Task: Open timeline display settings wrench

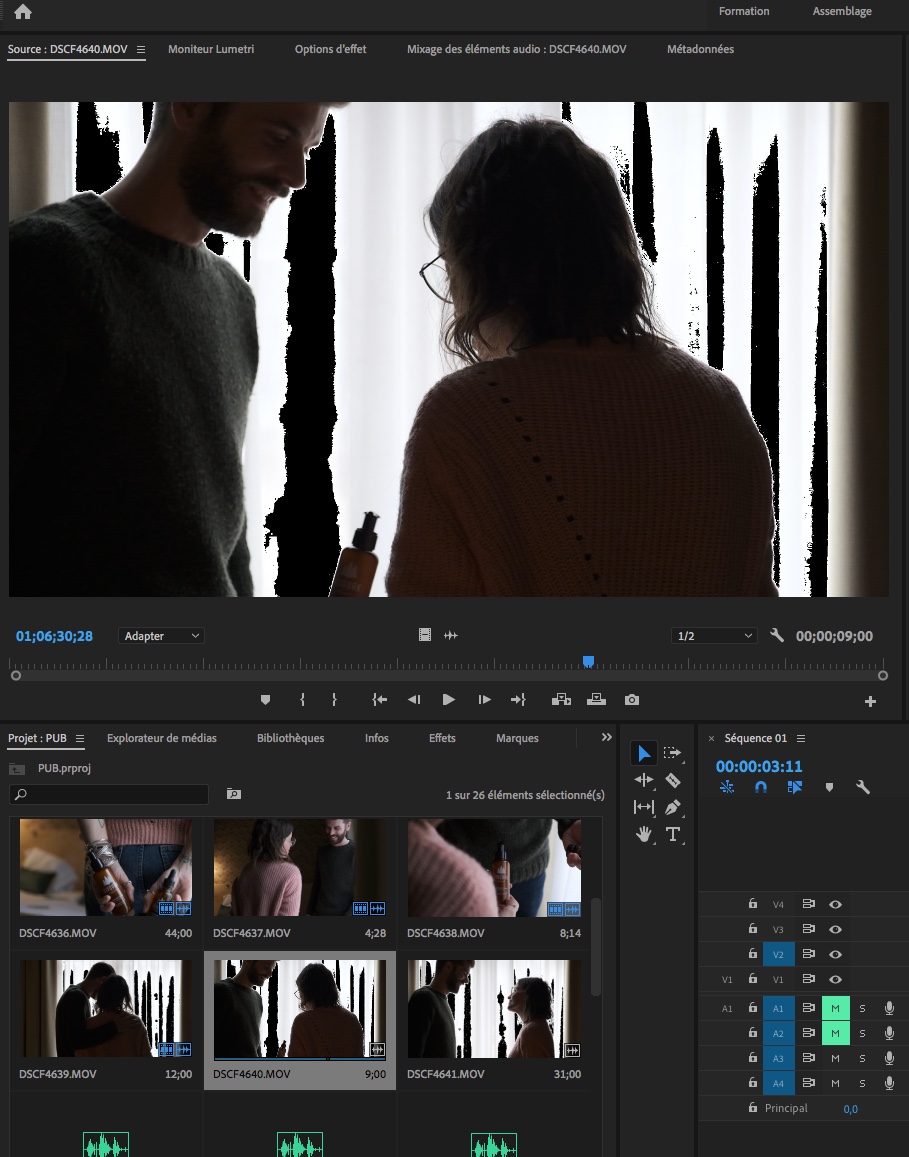Action: (x=863, y=787)
